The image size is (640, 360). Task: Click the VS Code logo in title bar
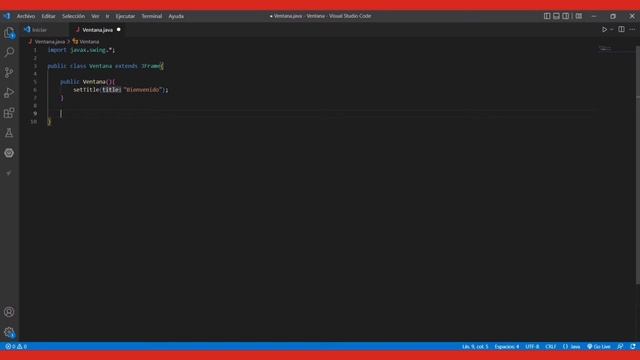(7, 16)
